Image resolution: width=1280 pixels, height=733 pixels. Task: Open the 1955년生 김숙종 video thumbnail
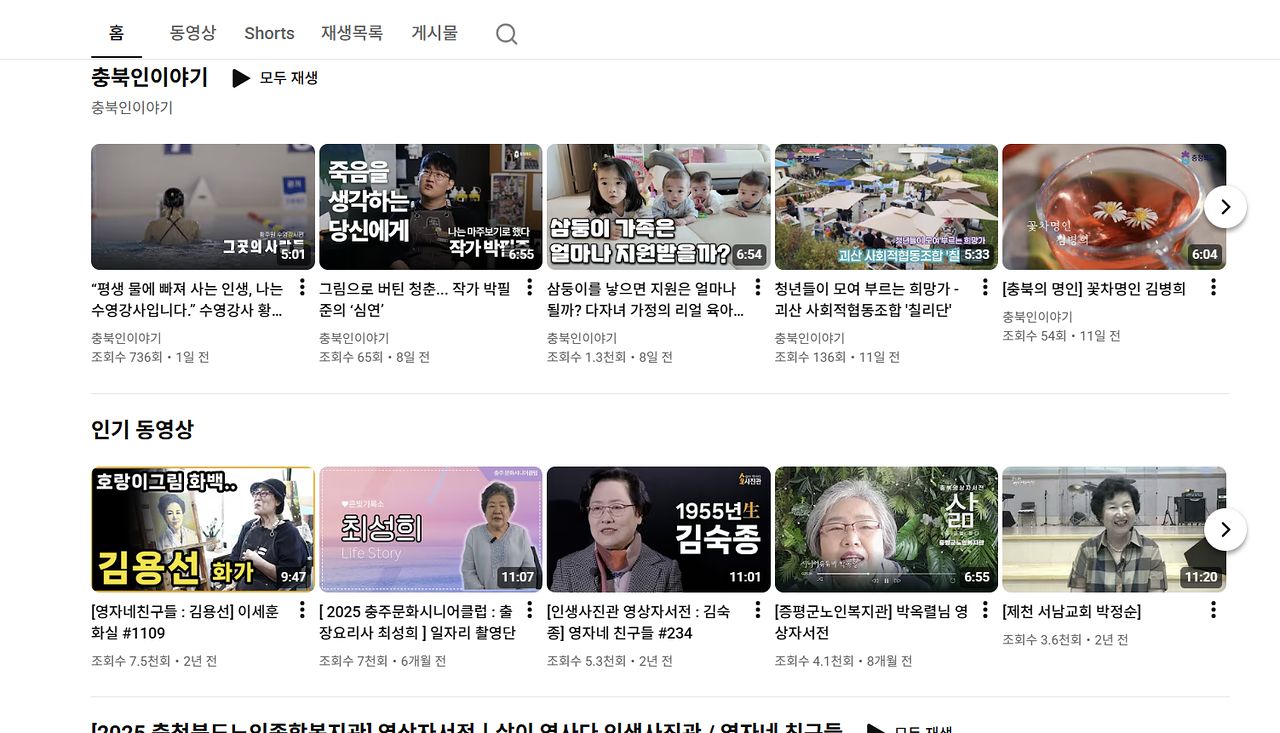tap(658, 529)
